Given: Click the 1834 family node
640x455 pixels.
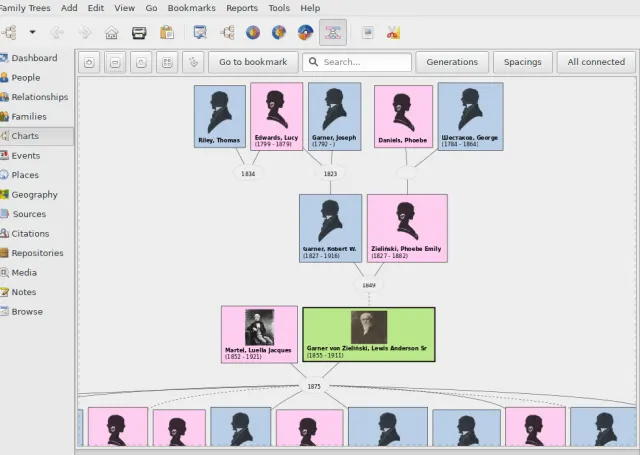Looking at the screenshot, I should tap(248, 173).
